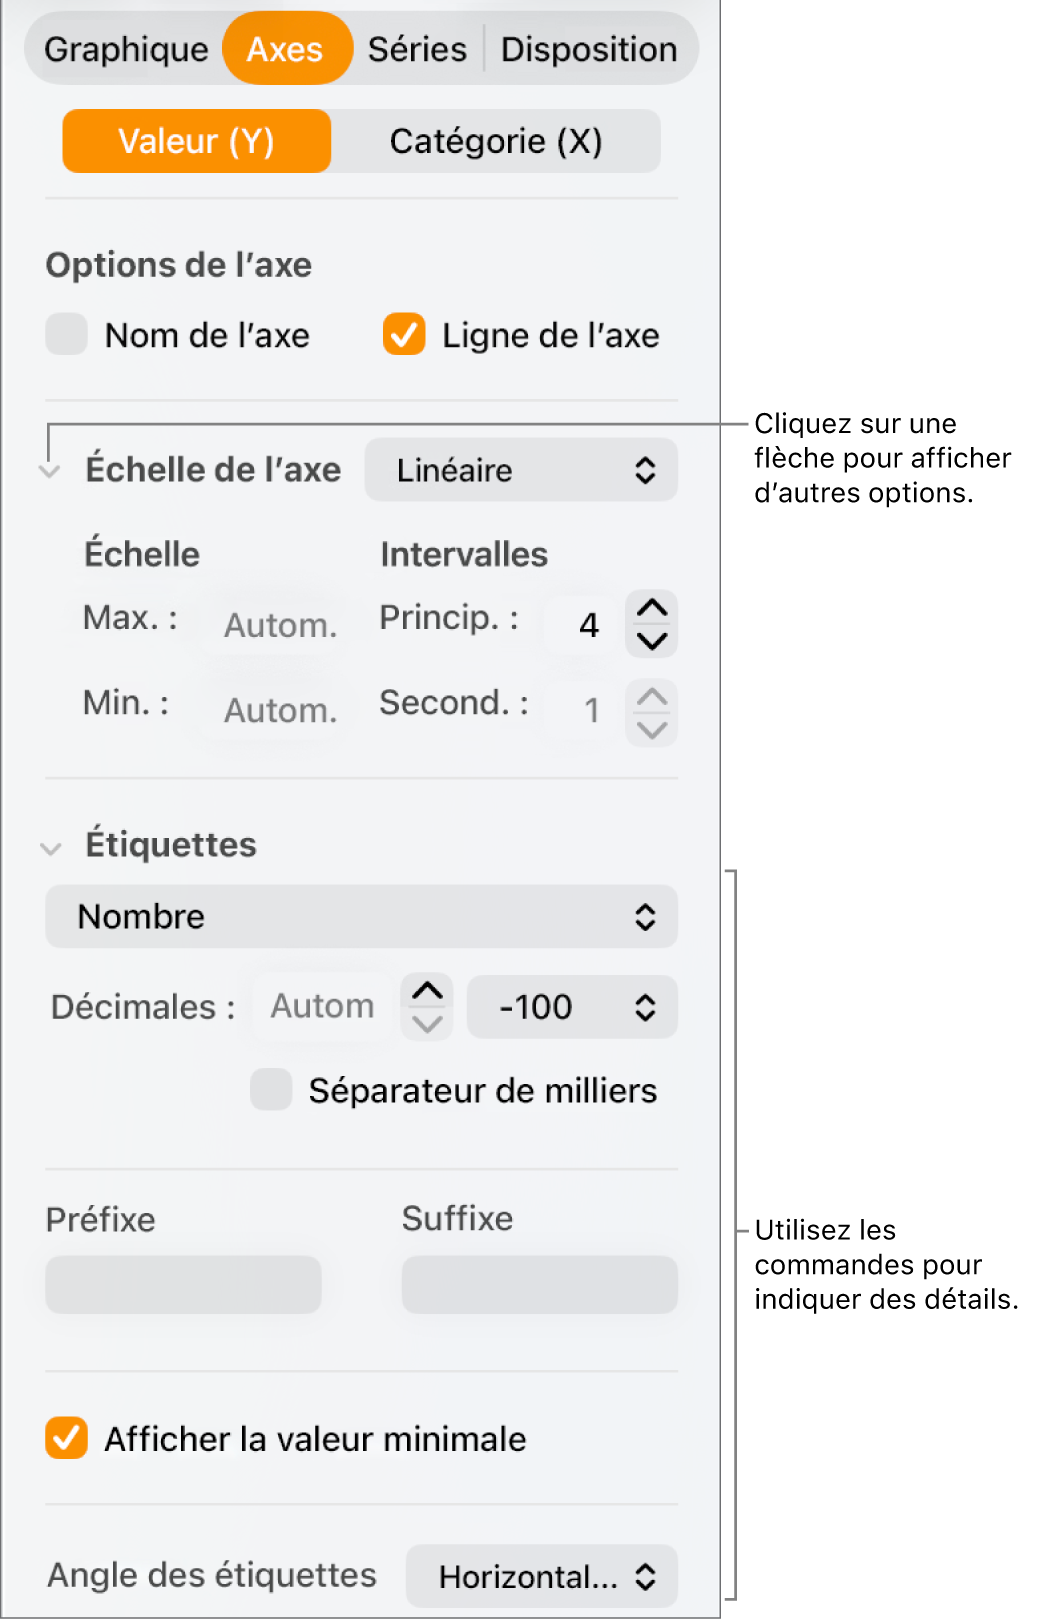Enable the Nom de l'axe checkbox
Screen dimensions: 1045x1620
pyautogui.click(x=65, y=335)
